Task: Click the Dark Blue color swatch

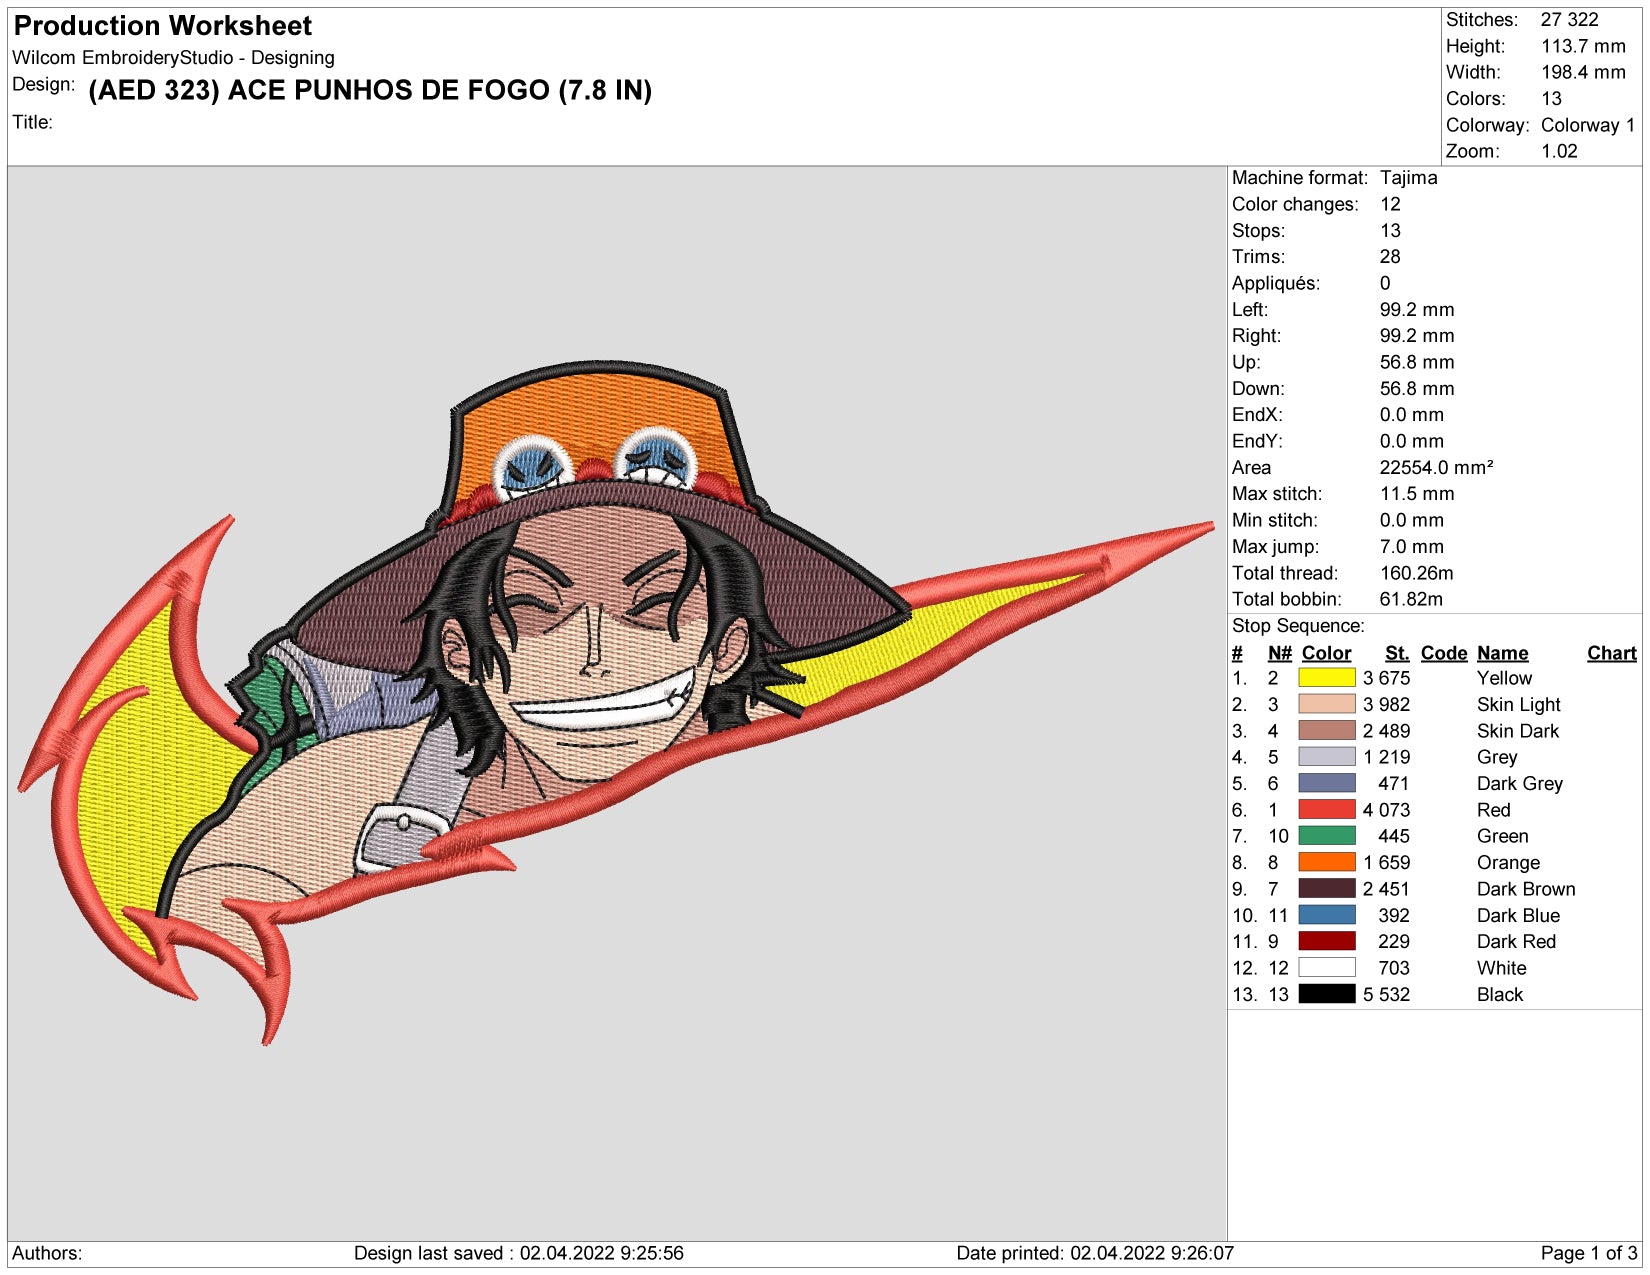Action: click(x=1327, y=915)
